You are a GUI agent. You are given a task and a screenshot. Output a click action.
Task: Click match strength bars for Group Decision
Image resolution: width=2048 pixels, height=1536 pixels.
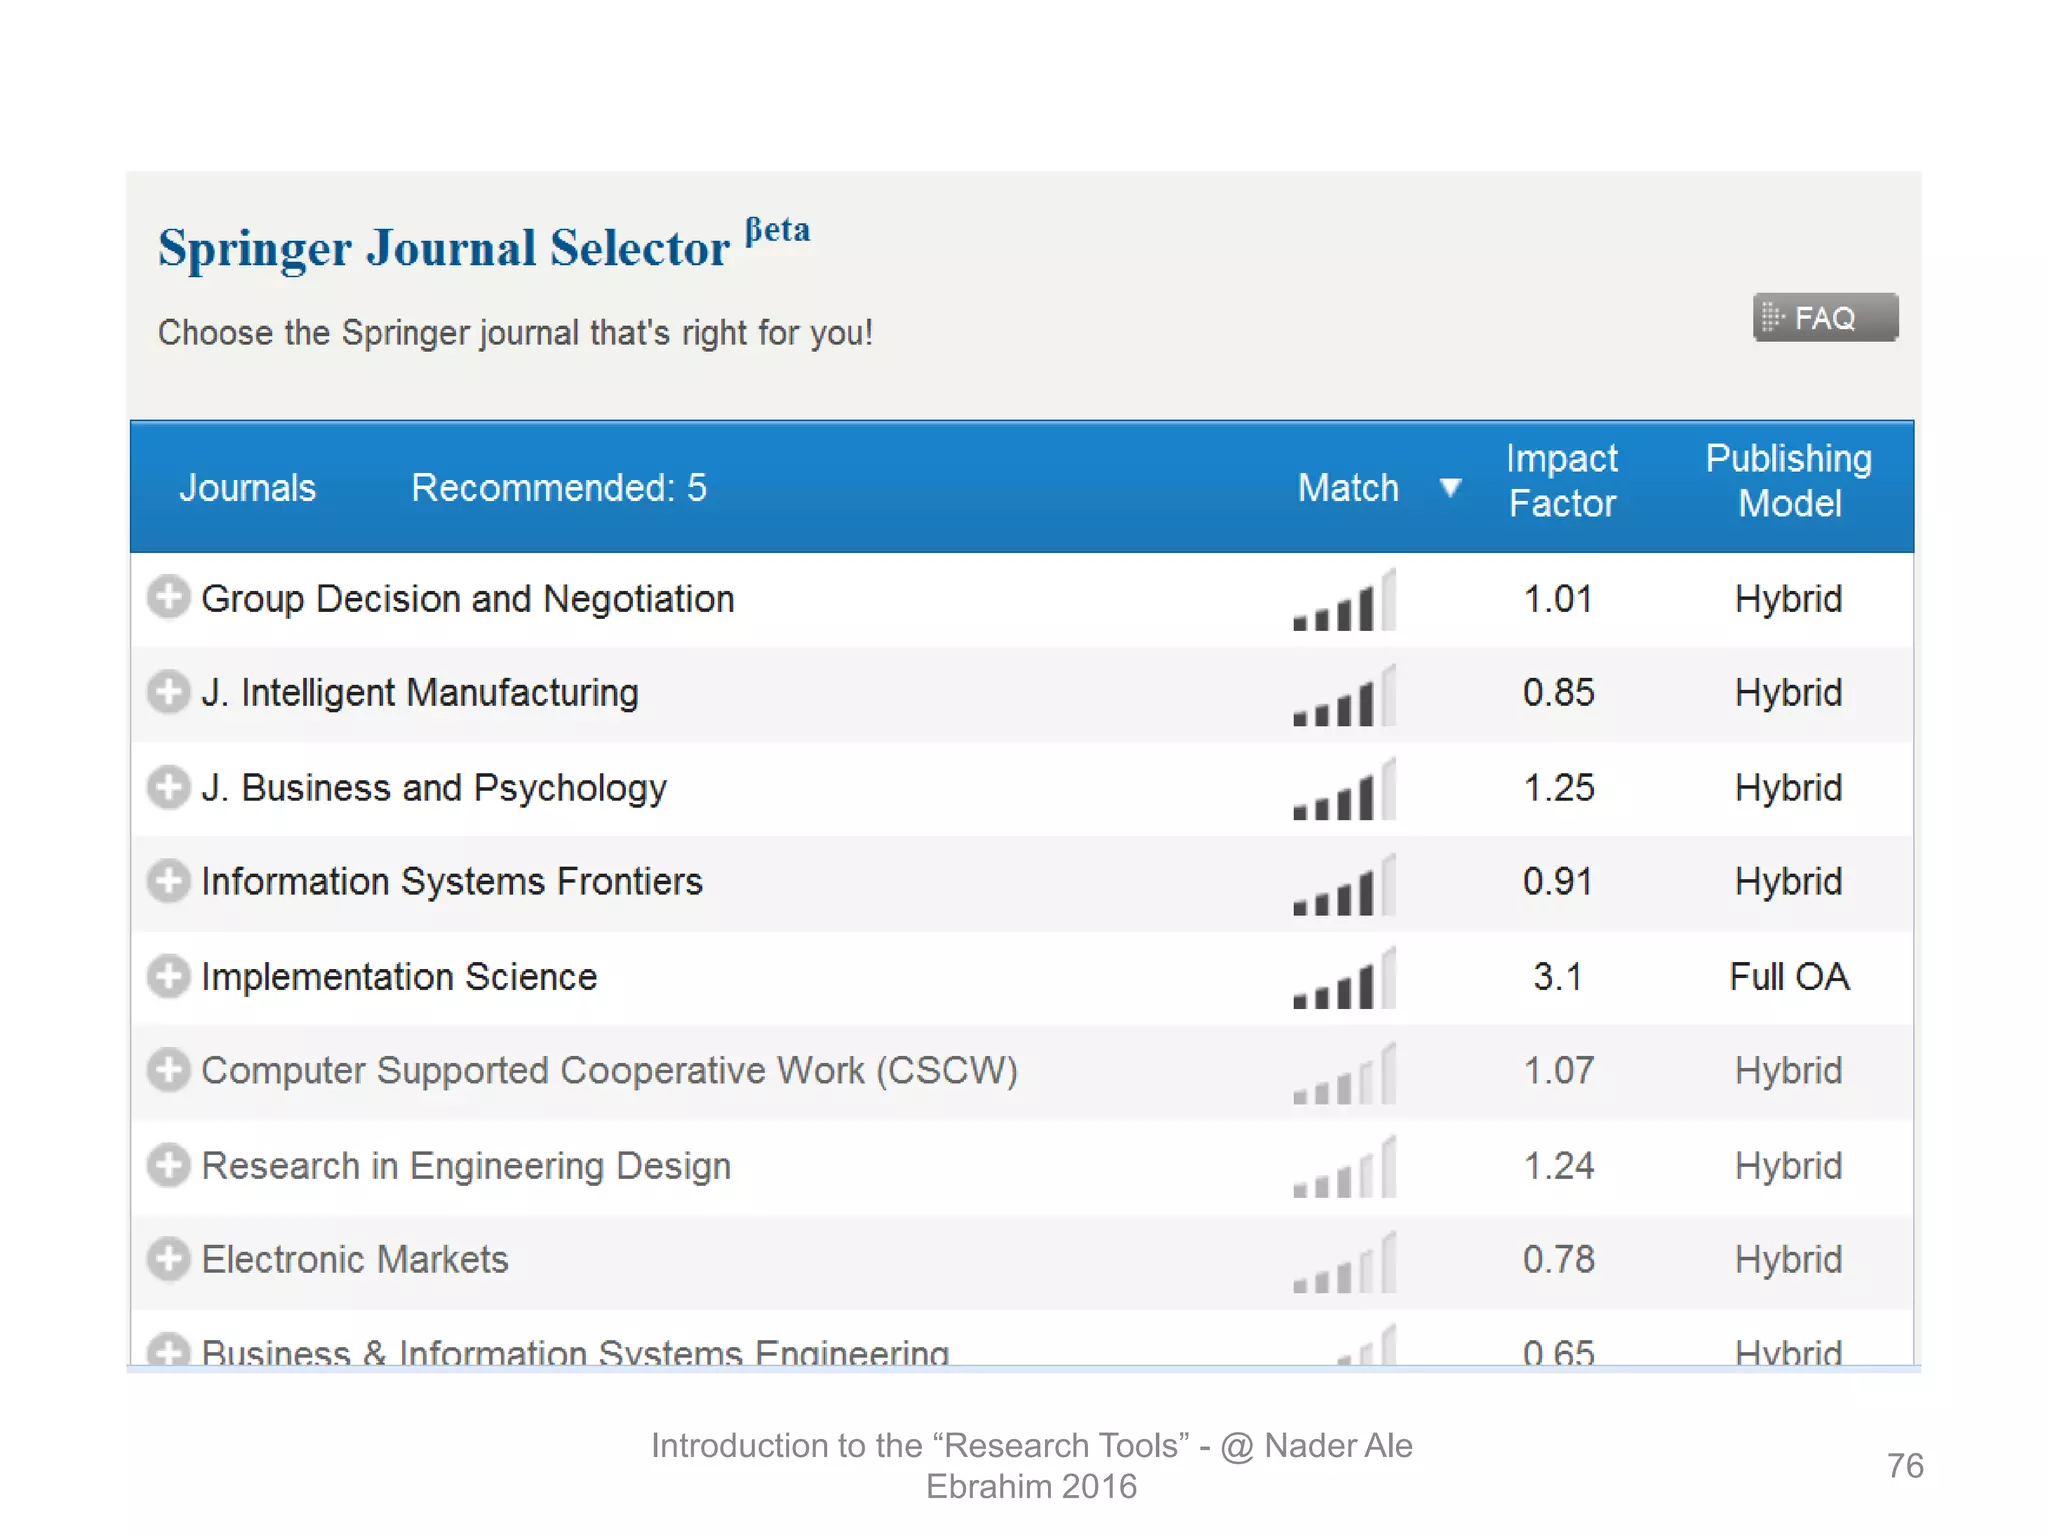coord(1343,602)
